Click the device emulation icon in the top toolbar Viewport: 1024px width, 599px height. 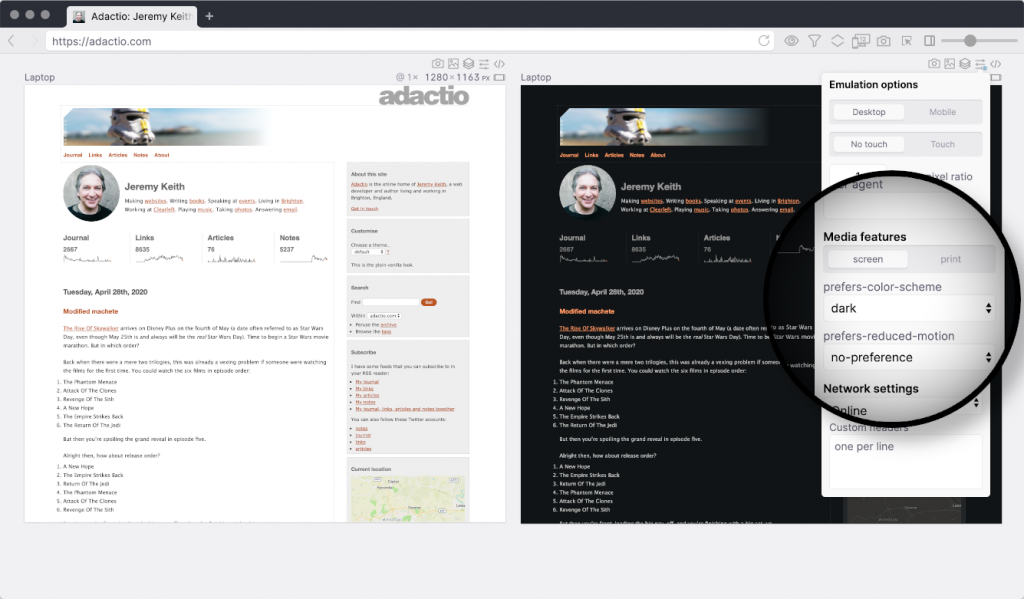point(860,42)
